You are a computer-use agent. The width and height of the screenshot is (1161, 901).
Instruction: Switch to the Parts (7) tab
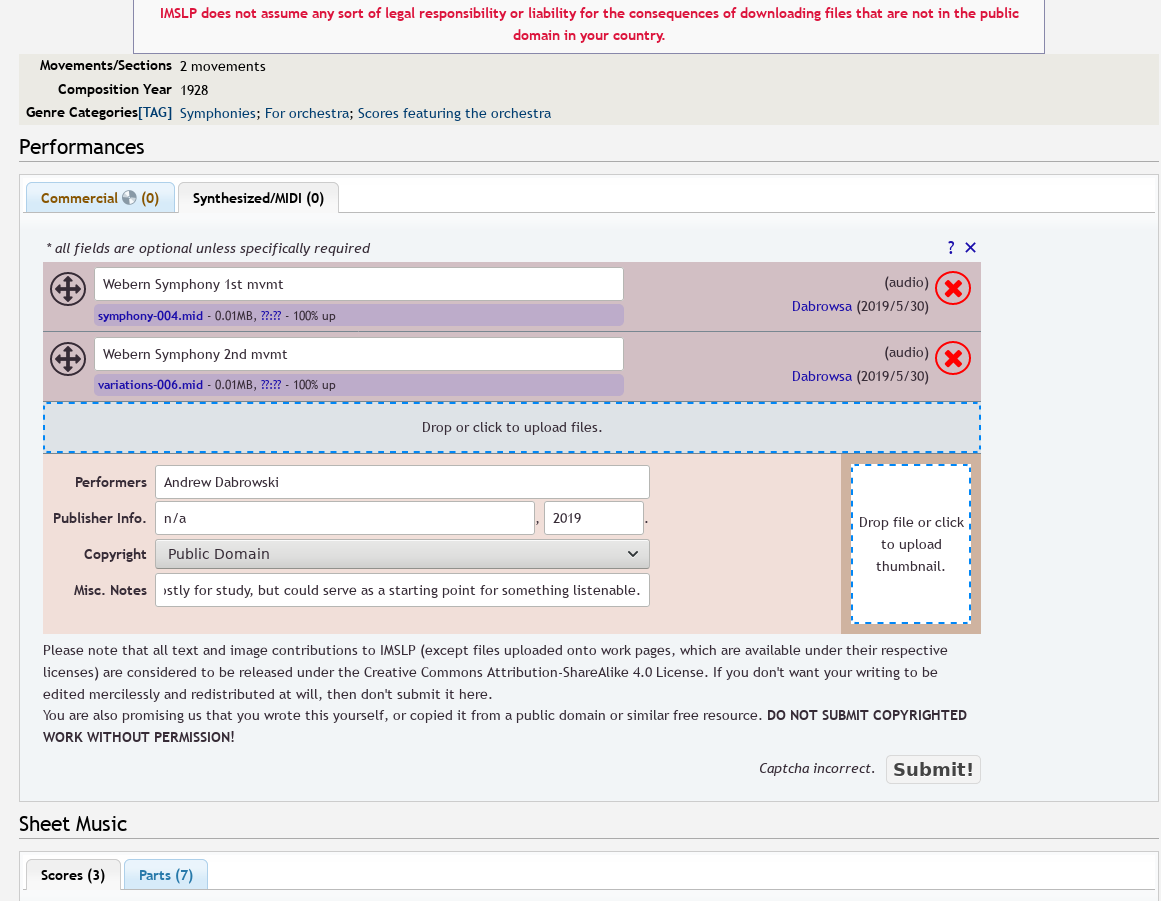166,875
